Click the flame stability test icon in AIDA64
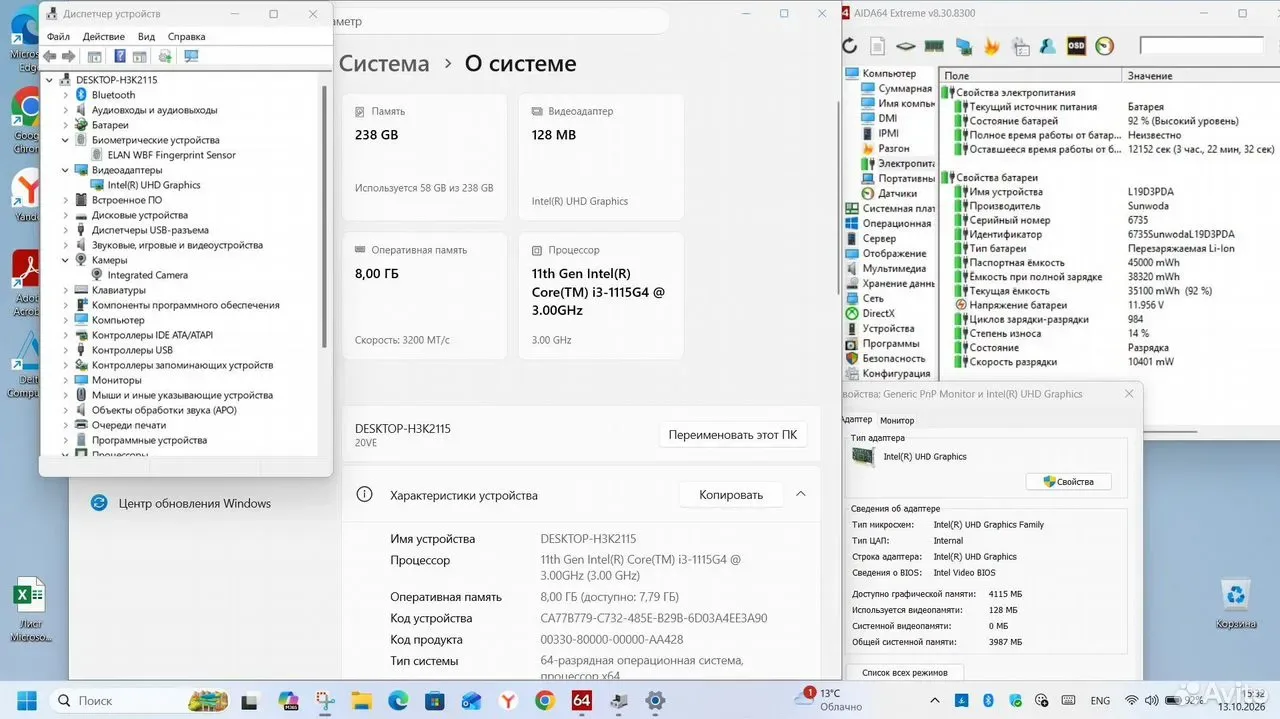The height and width of the screenshot is (719, 1280). pos(992,46)
